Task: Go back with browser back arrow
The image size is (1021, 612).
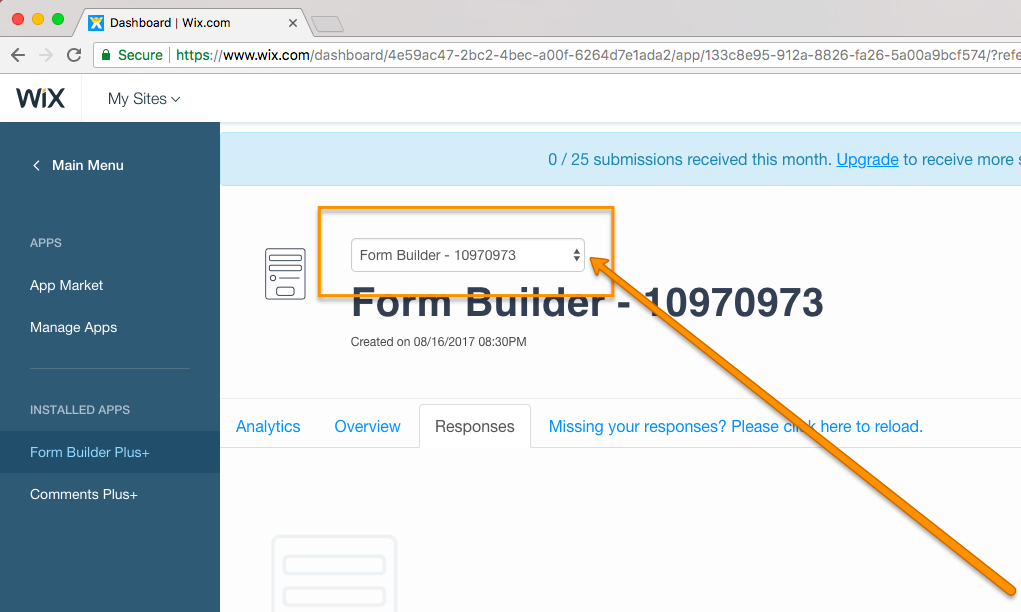Action: coord(18,55)
